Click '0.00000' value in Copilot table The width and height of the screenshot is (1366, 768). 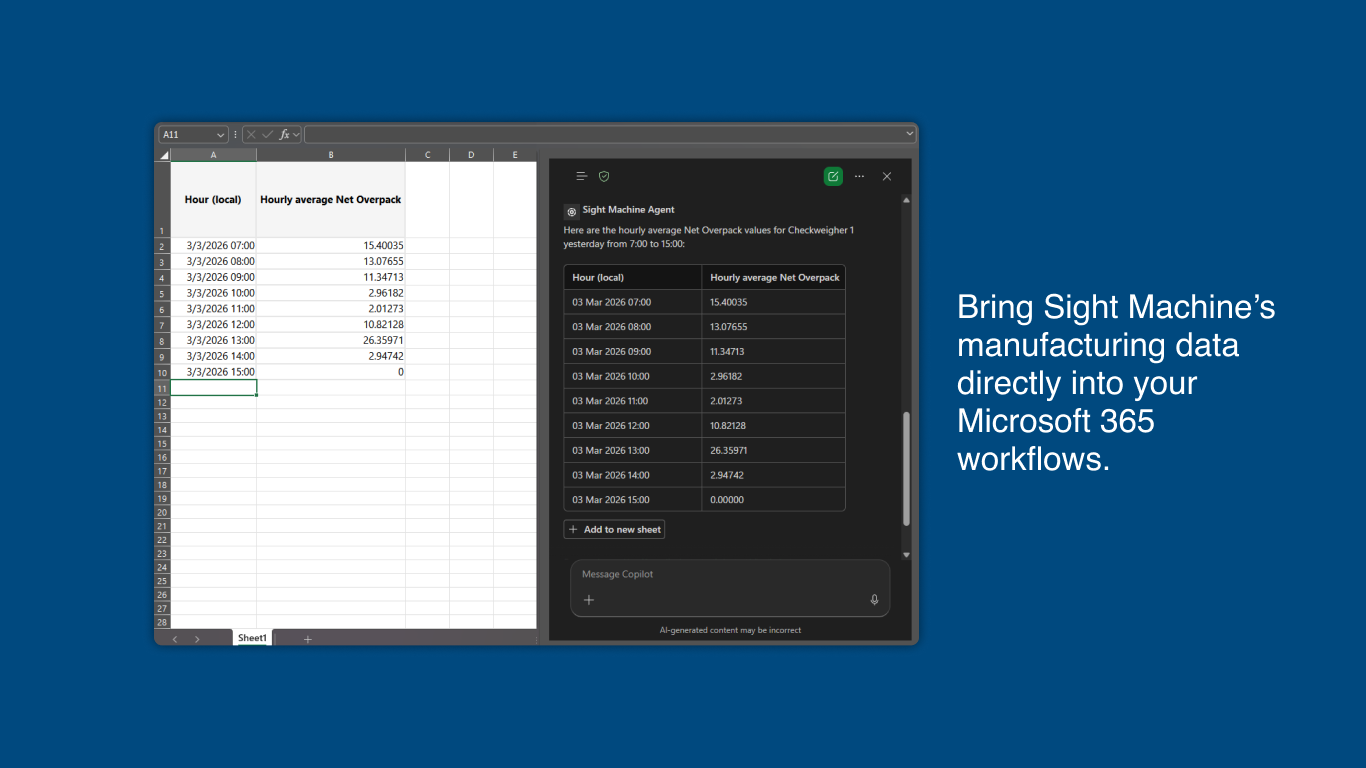click(727, 500)
